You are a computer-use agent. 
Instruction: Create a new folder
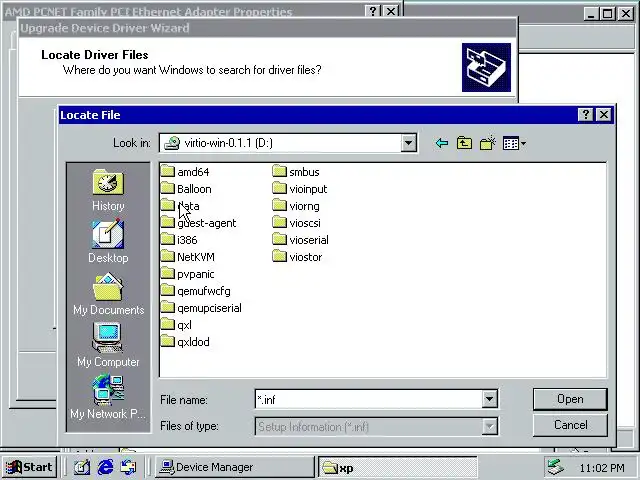click(488, 143)
